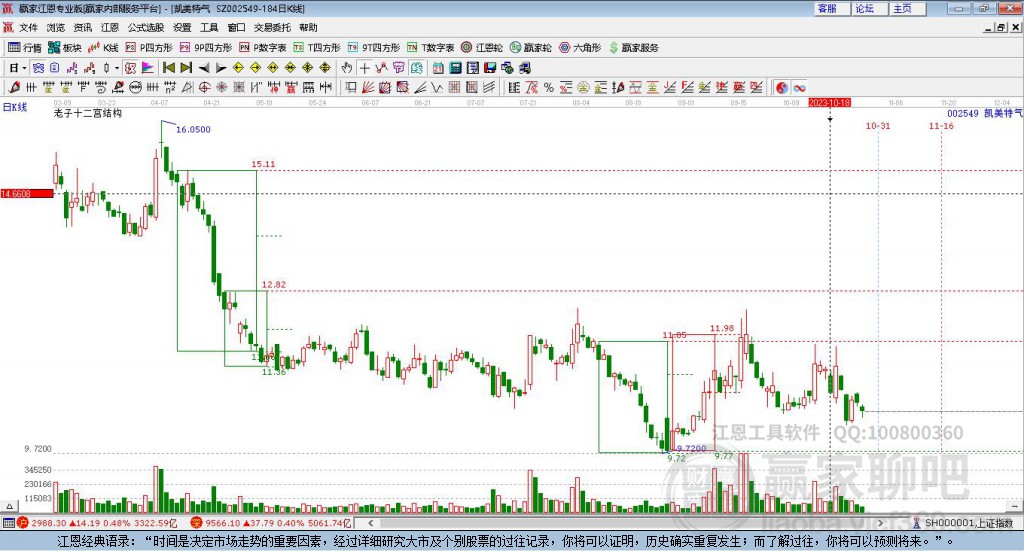1024x551 pixels.
Task: Open the 文件 menu
Action: (28, 27)
